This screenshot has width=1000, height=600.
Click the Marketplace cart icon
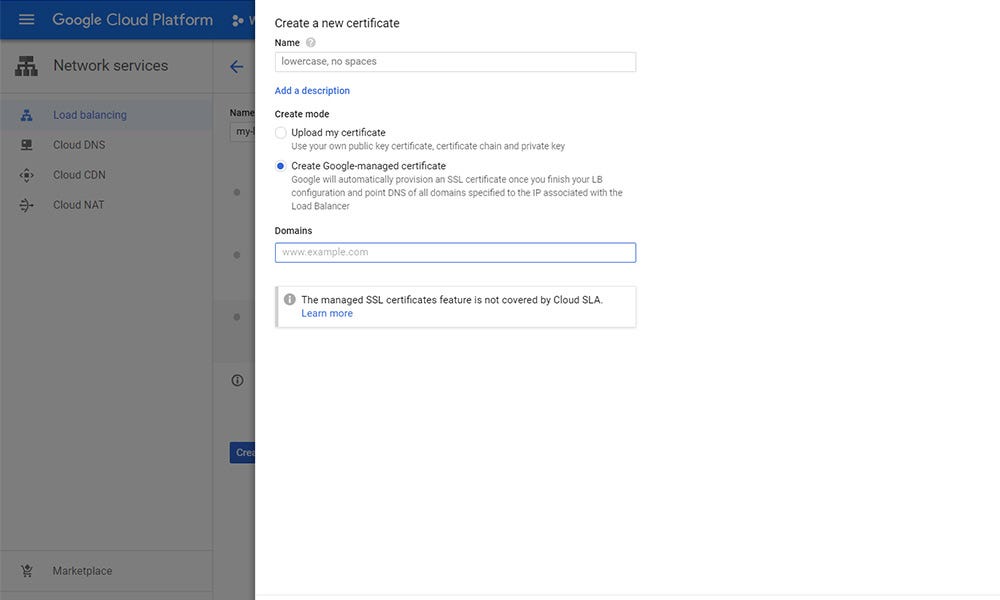26,571
